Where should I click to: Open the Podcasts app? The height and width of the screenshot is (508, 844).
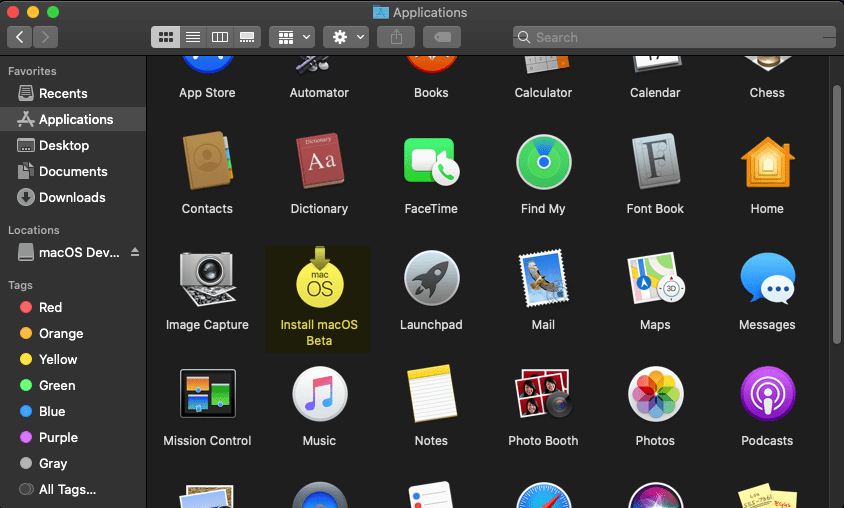click(x=767, y=394)
